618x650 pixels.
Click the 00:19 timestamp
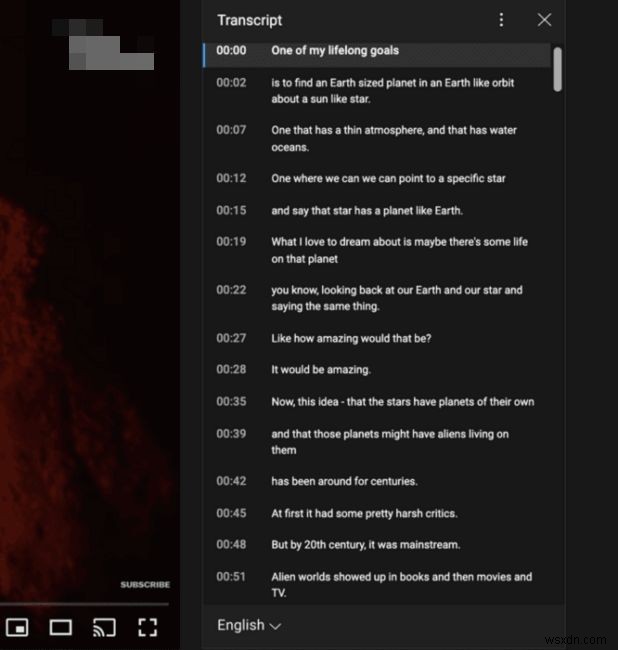231,241
